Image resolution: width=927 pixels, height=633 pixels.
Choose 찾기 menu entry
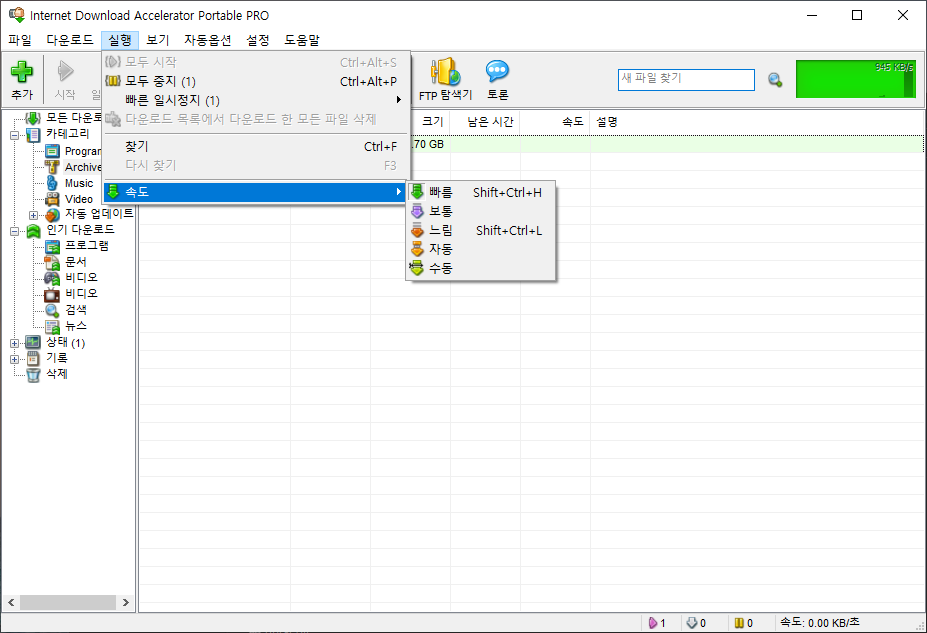[x=255, y=146]
